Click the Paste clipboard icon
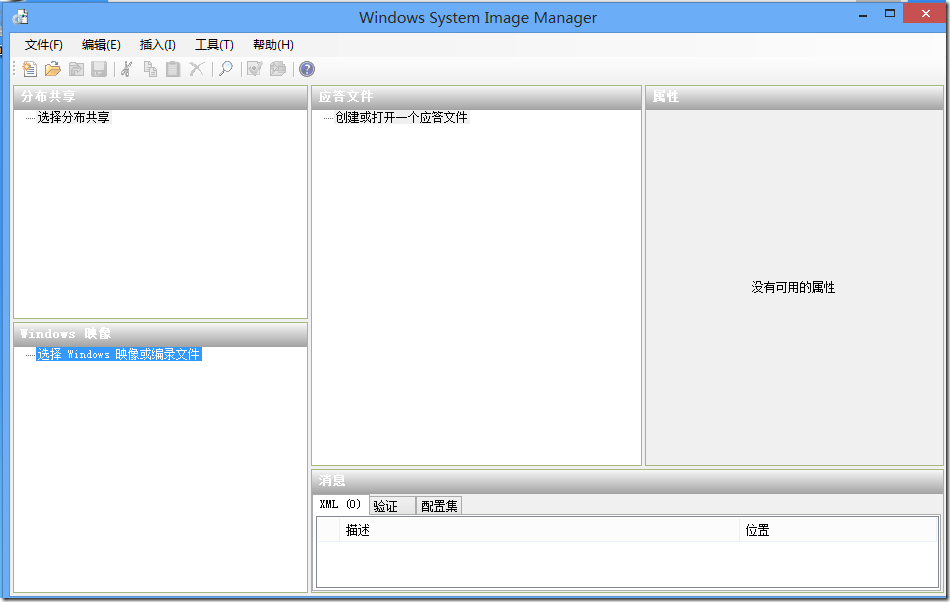The image size is (950, 602). click(173, 69)
